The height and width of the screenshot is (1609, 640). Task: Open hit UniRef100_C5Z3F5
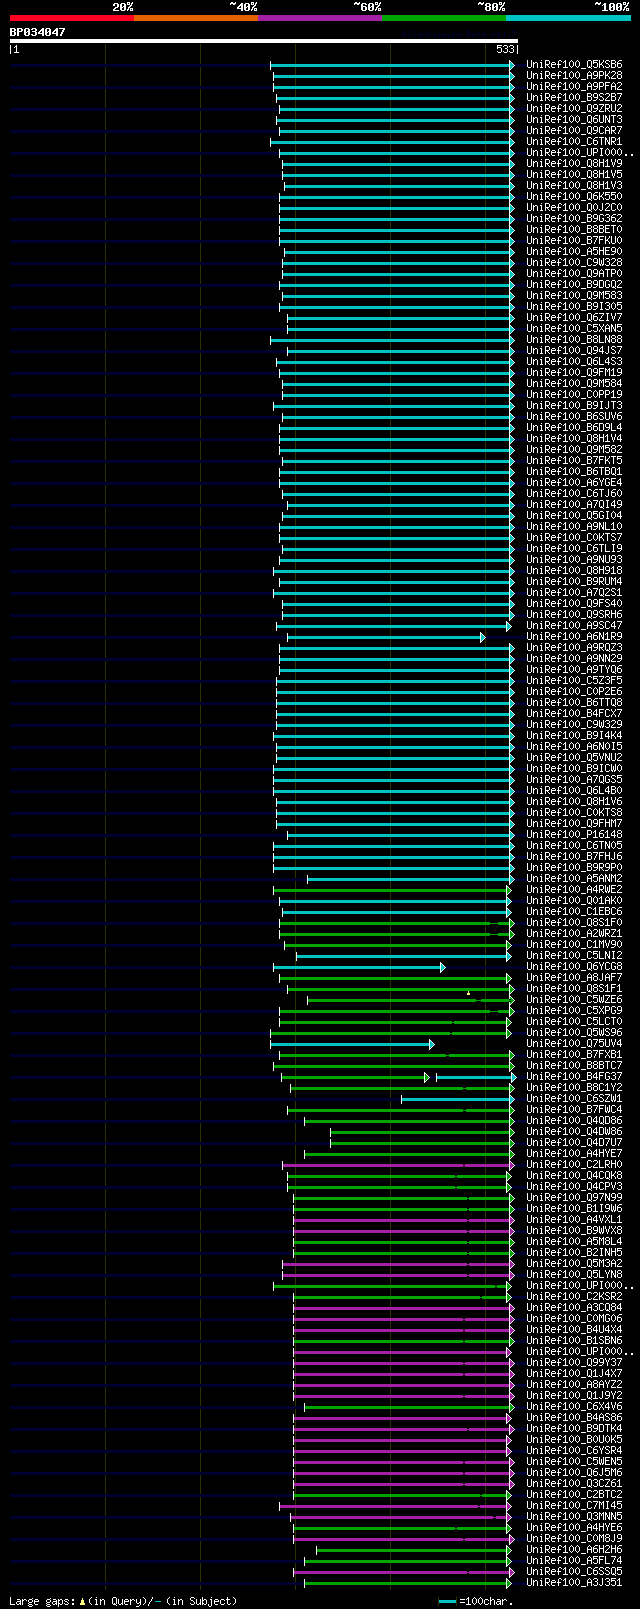click(574, 681)
